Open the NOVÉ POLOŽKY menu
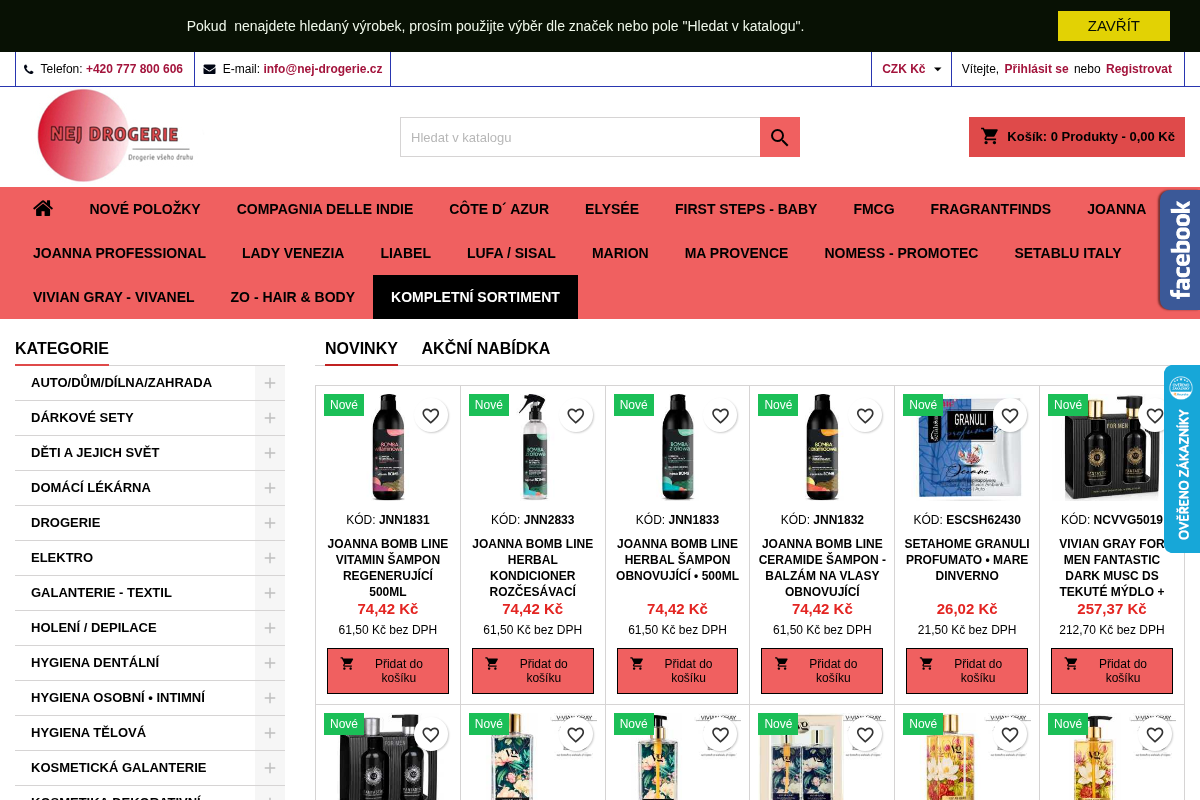This screenshot has height=800, width=1200. point(145,209)
